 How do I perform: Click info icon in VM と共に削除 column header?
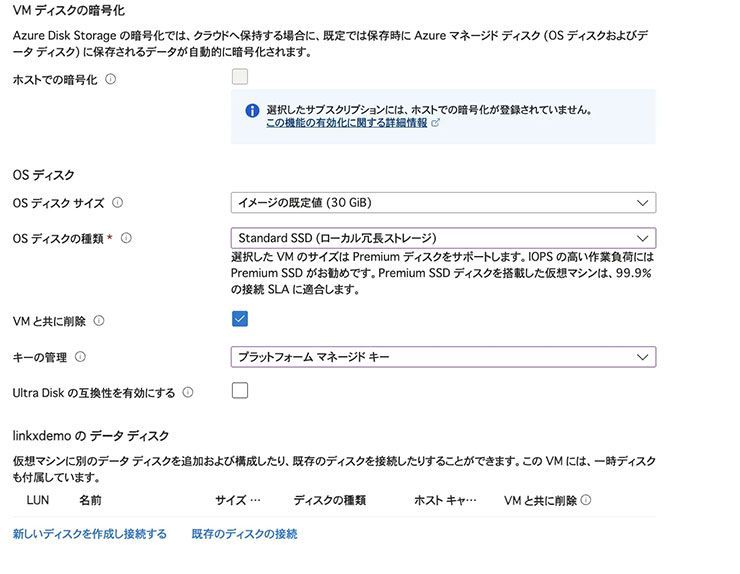(x=586, y=500)
